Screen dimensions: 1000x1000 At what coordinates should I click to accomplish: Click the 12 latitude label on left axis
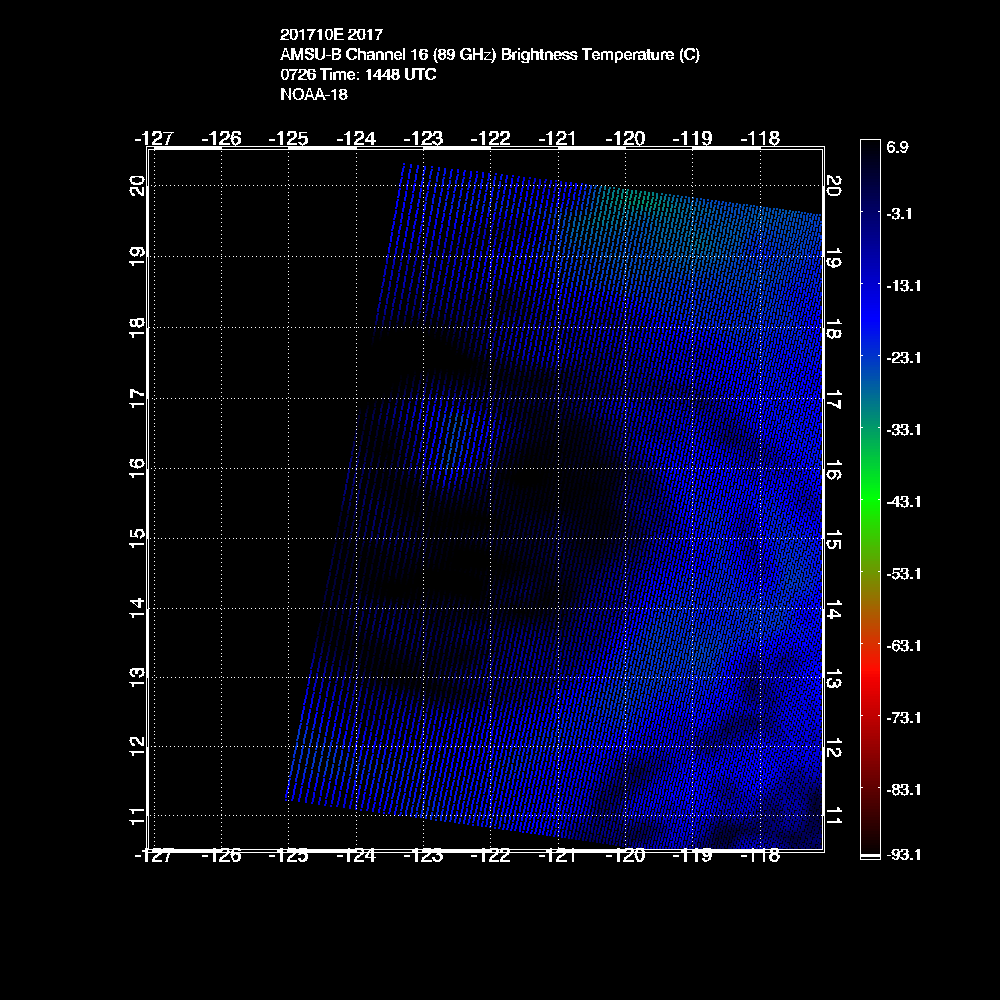point(137,746)
